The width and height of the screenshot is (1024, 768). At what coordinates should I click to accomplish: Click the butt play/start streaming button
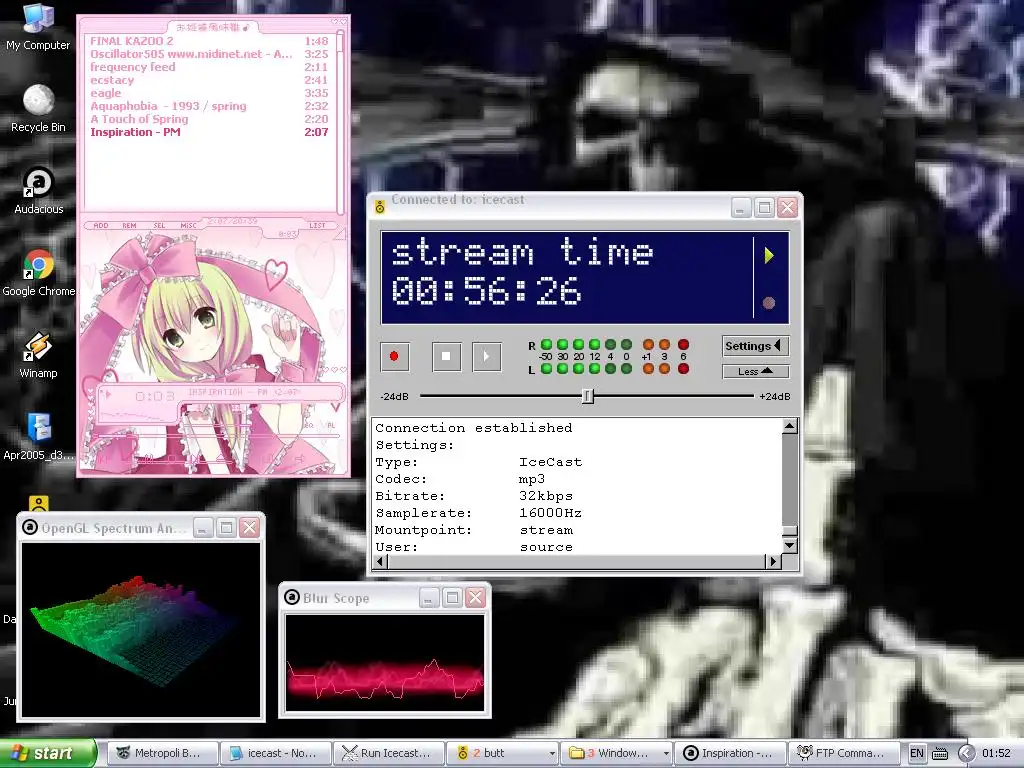point(487,356)
